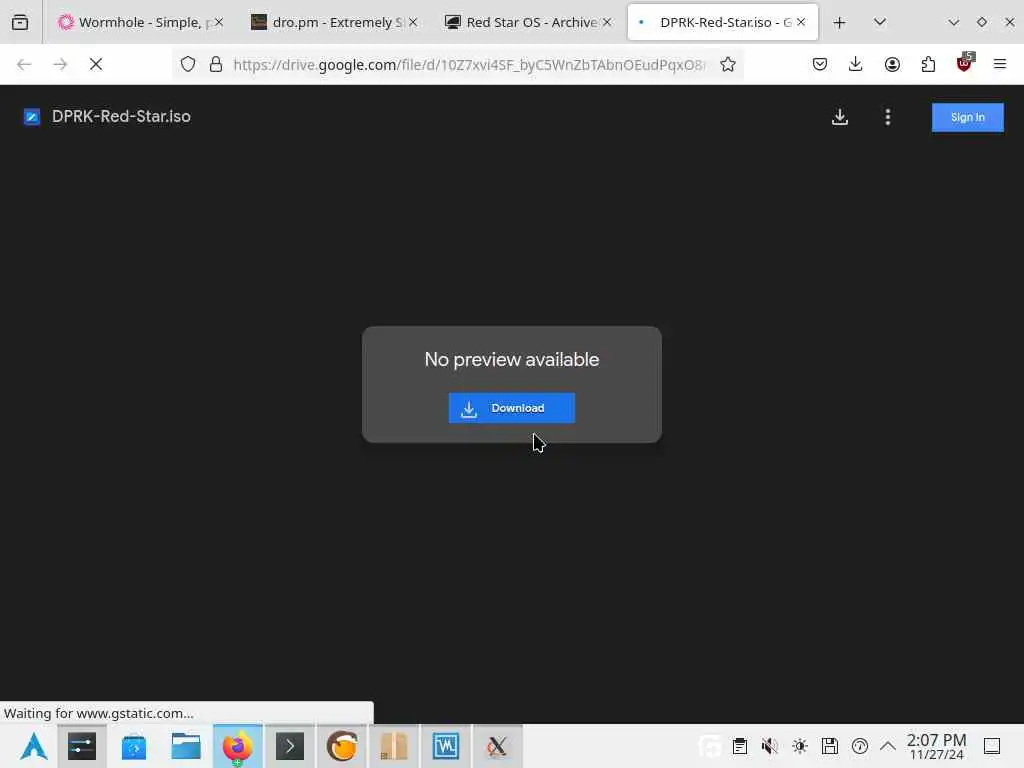Switch to the Red Star OS Archive tab
Screen dimensions: 1024x768
(528, 22)
